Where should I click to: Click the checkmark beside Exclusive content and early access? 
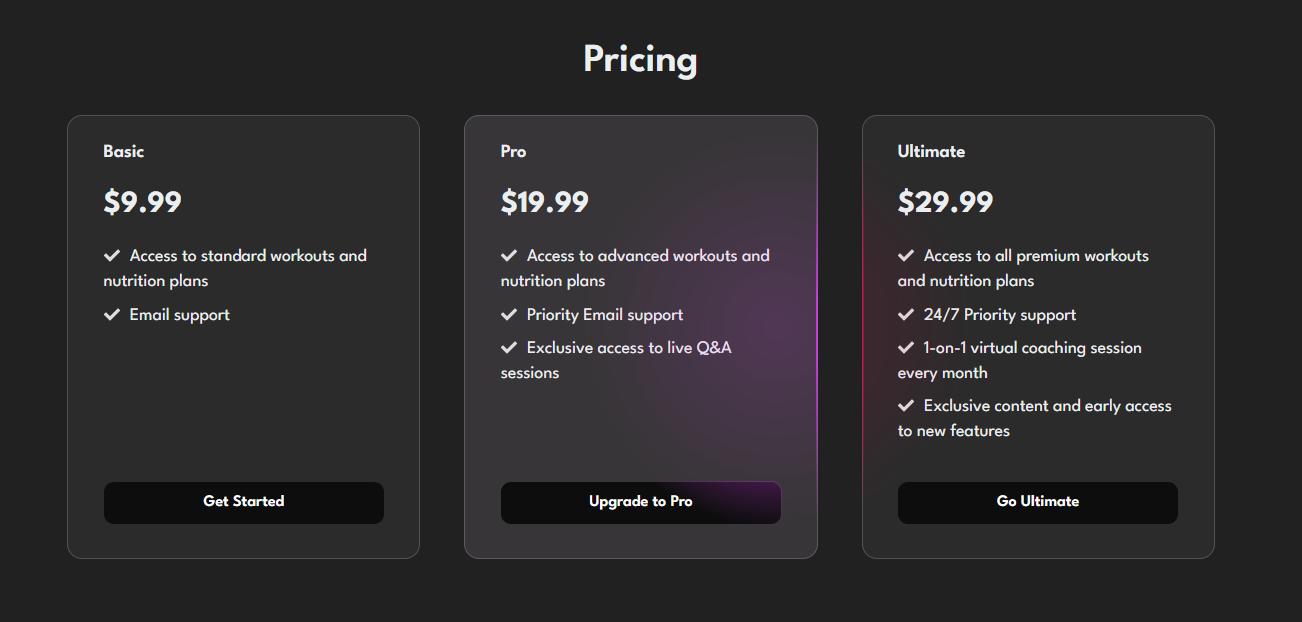[906, 406]
